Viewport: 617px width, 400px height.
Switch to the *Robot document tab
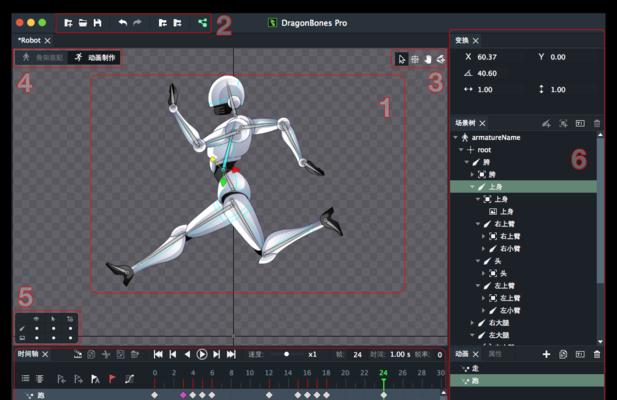[x=29, y=41]
